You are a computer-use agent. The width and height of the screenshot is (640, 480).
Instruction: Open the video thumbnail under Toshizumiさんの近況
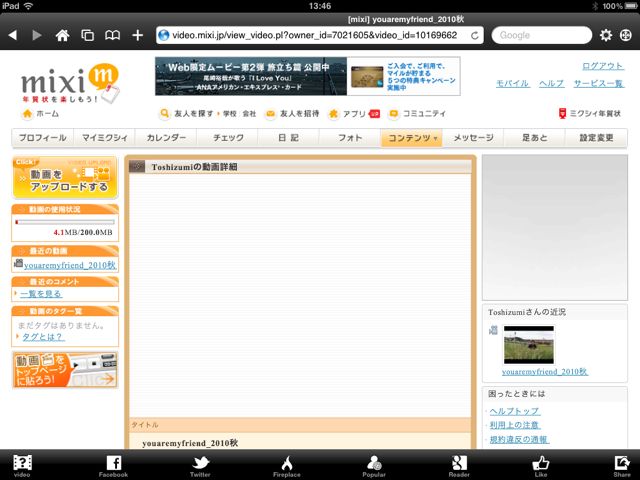point(529,345)
